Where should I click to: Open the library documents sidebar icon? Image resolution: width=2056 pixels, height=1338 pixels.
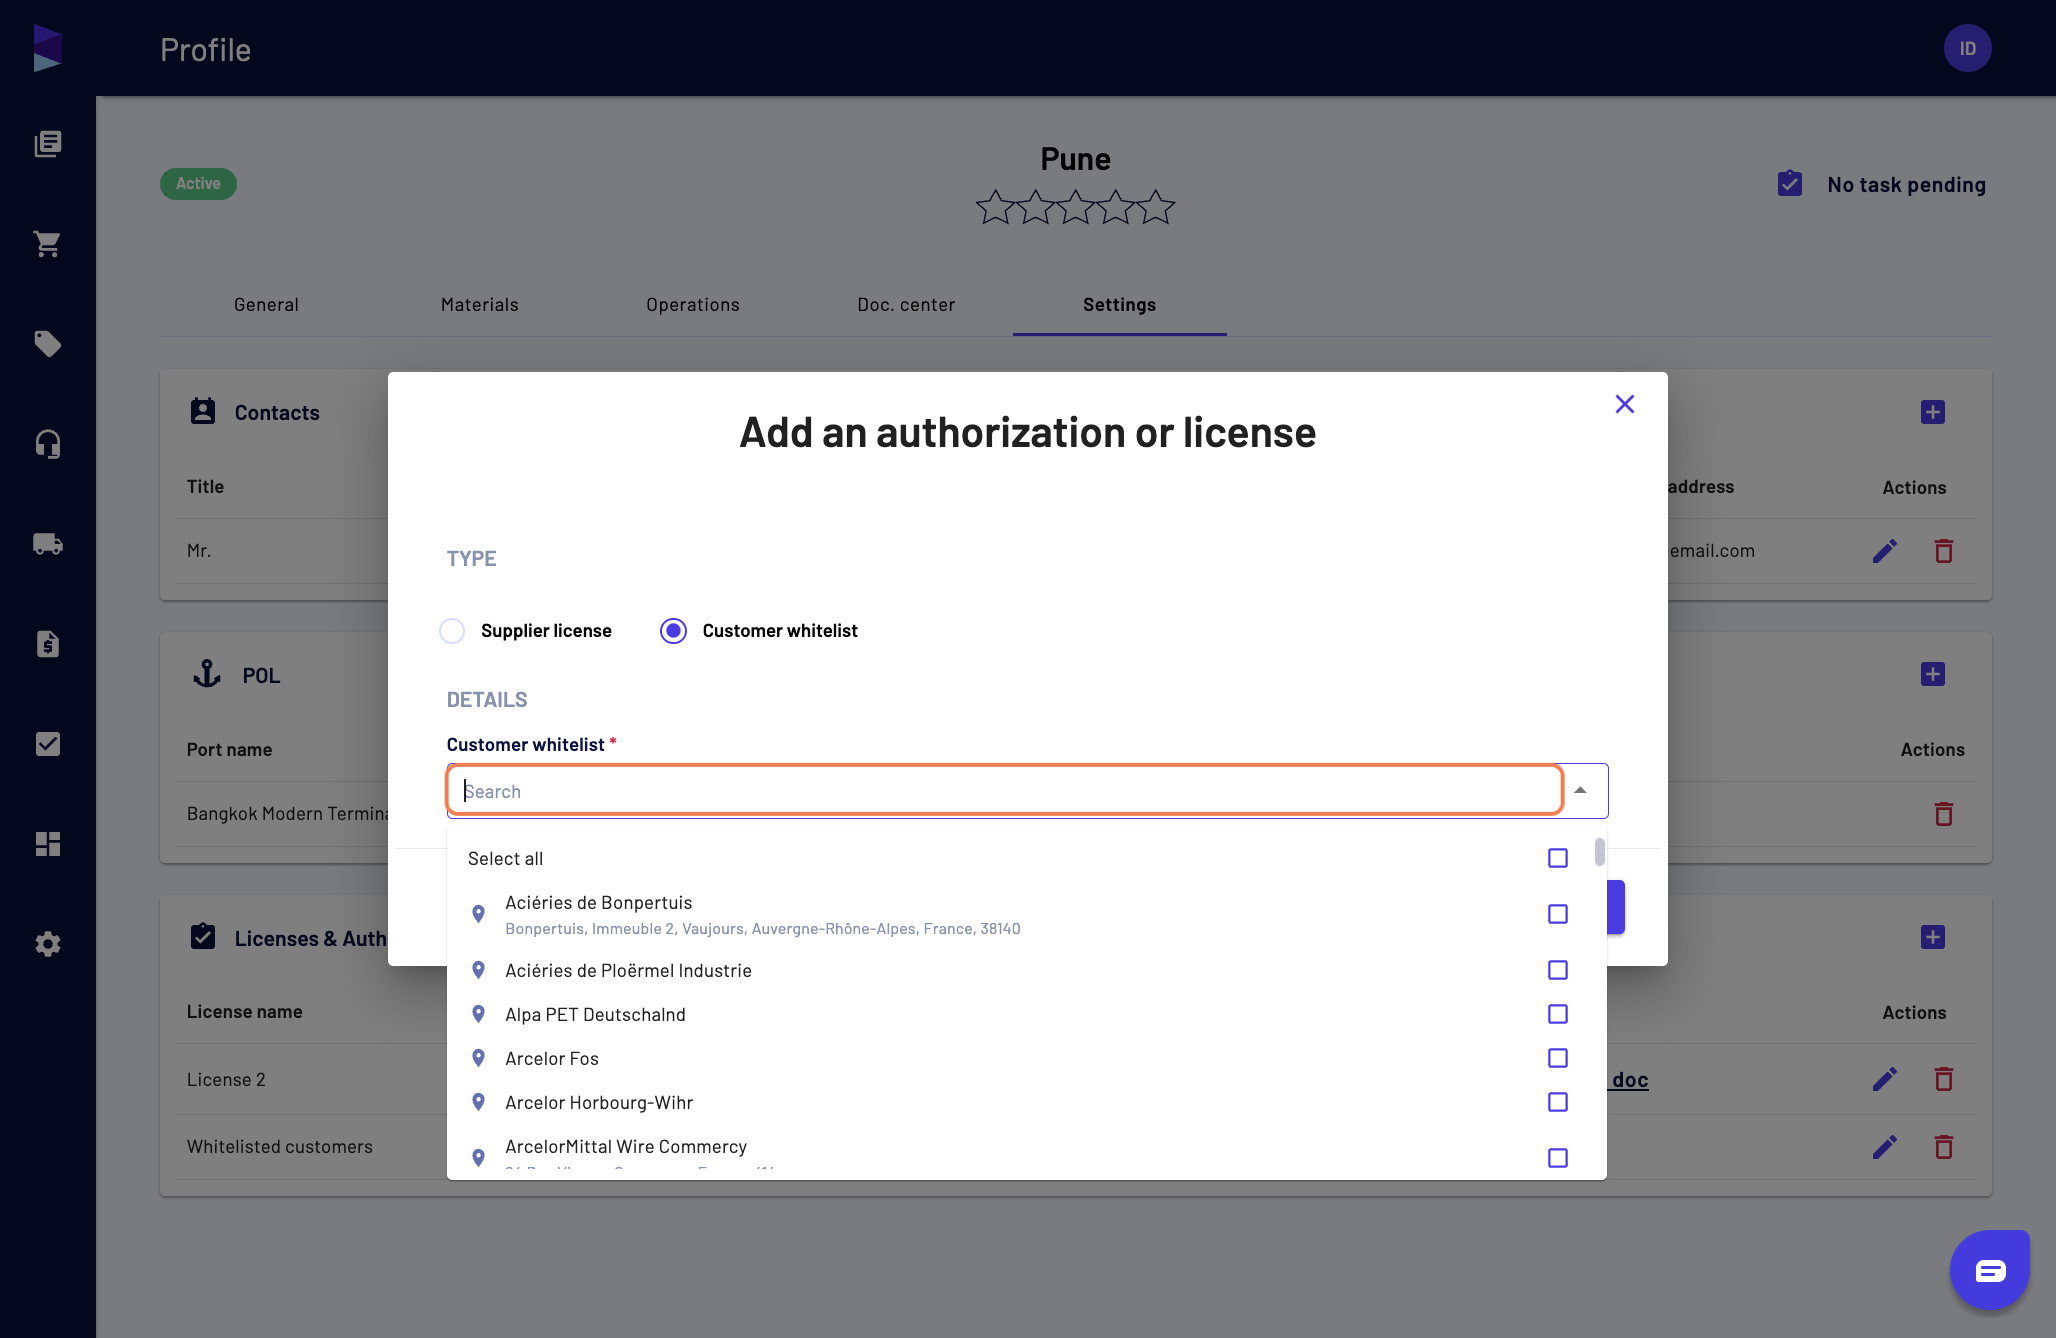(x=47, y=144)
